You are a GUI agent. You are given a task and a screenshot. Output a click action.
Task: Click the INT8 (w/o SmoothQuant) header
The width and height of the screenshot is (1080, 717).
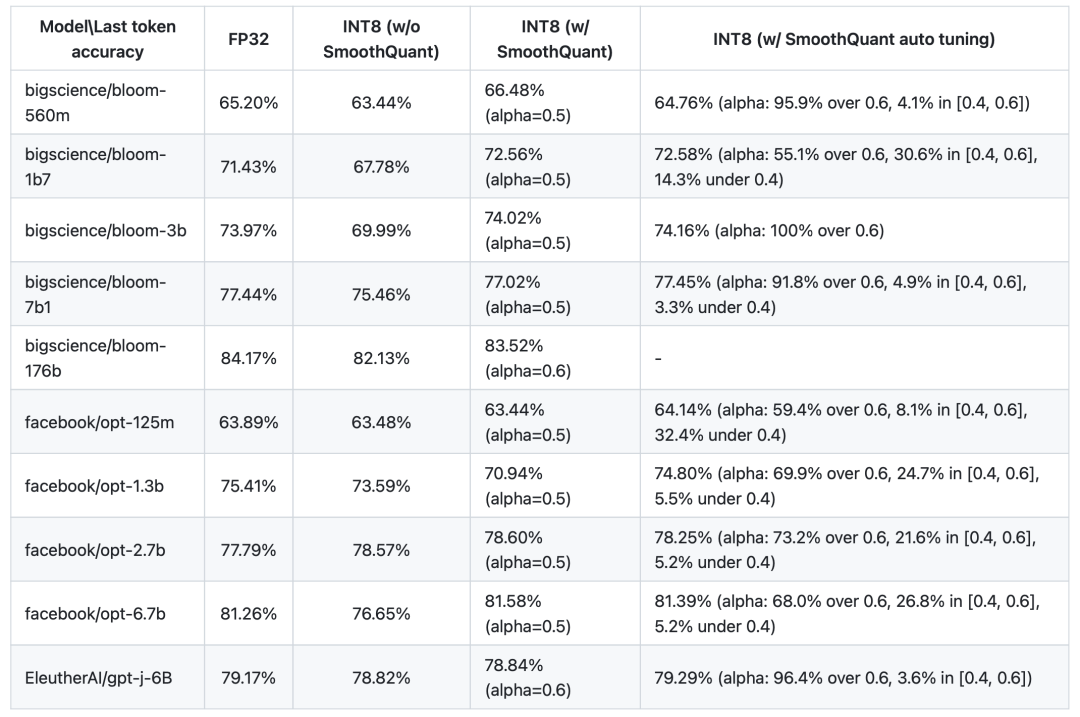[x=381, y=39]
